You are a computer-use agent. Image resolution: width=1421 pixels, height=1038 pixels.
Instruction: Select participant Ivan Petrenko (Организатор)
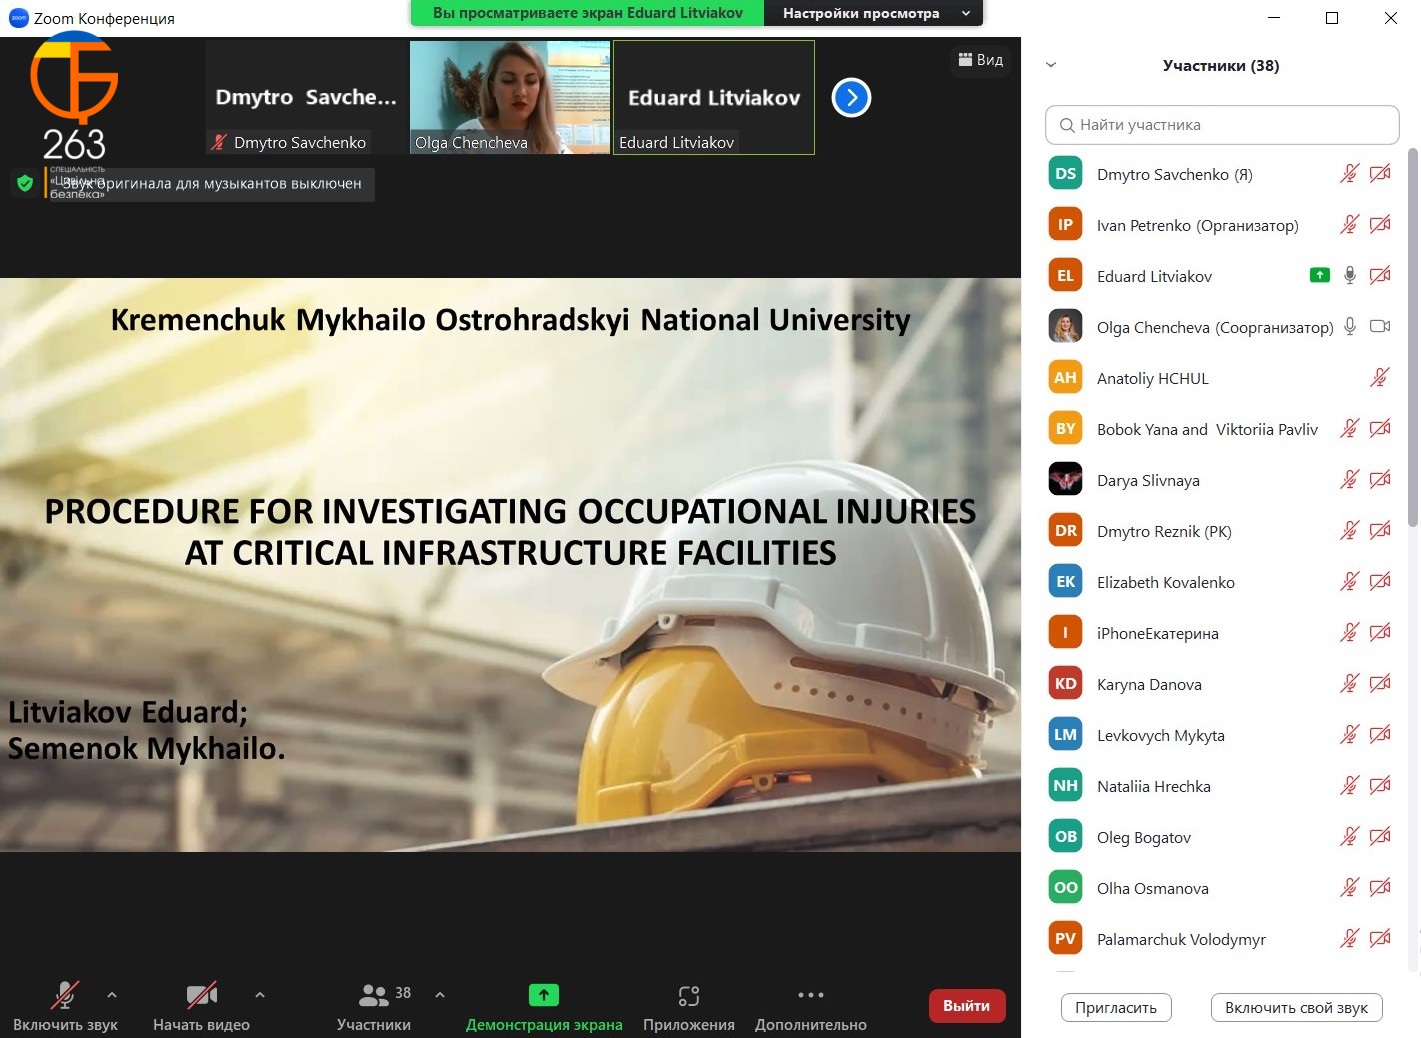[x=1221, y=225]
